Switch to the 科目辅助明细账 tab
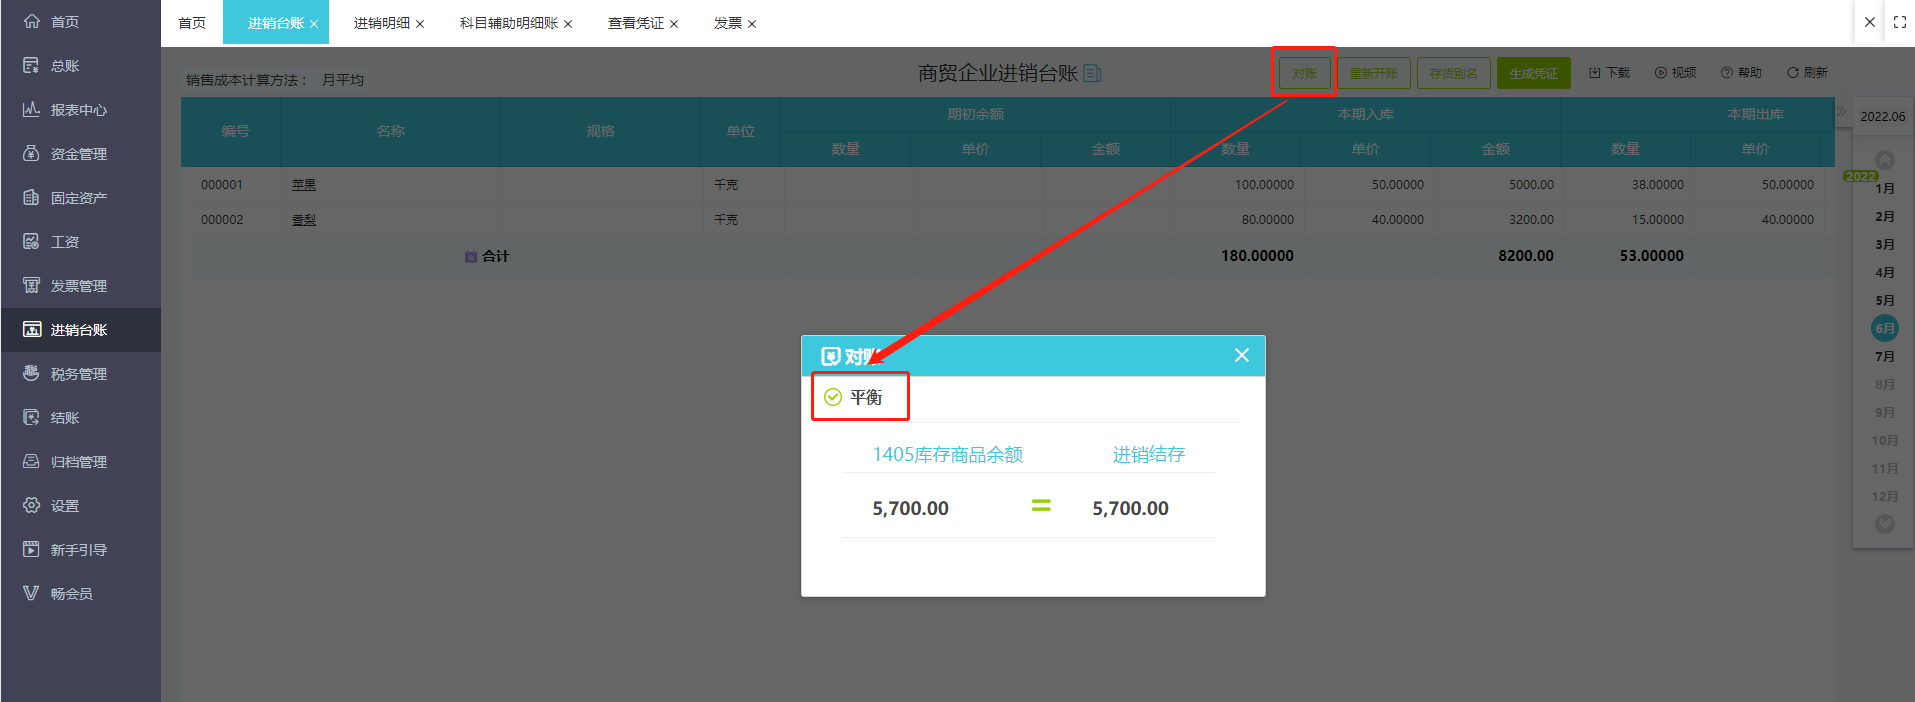The image size is (1915, 702). 509,23
